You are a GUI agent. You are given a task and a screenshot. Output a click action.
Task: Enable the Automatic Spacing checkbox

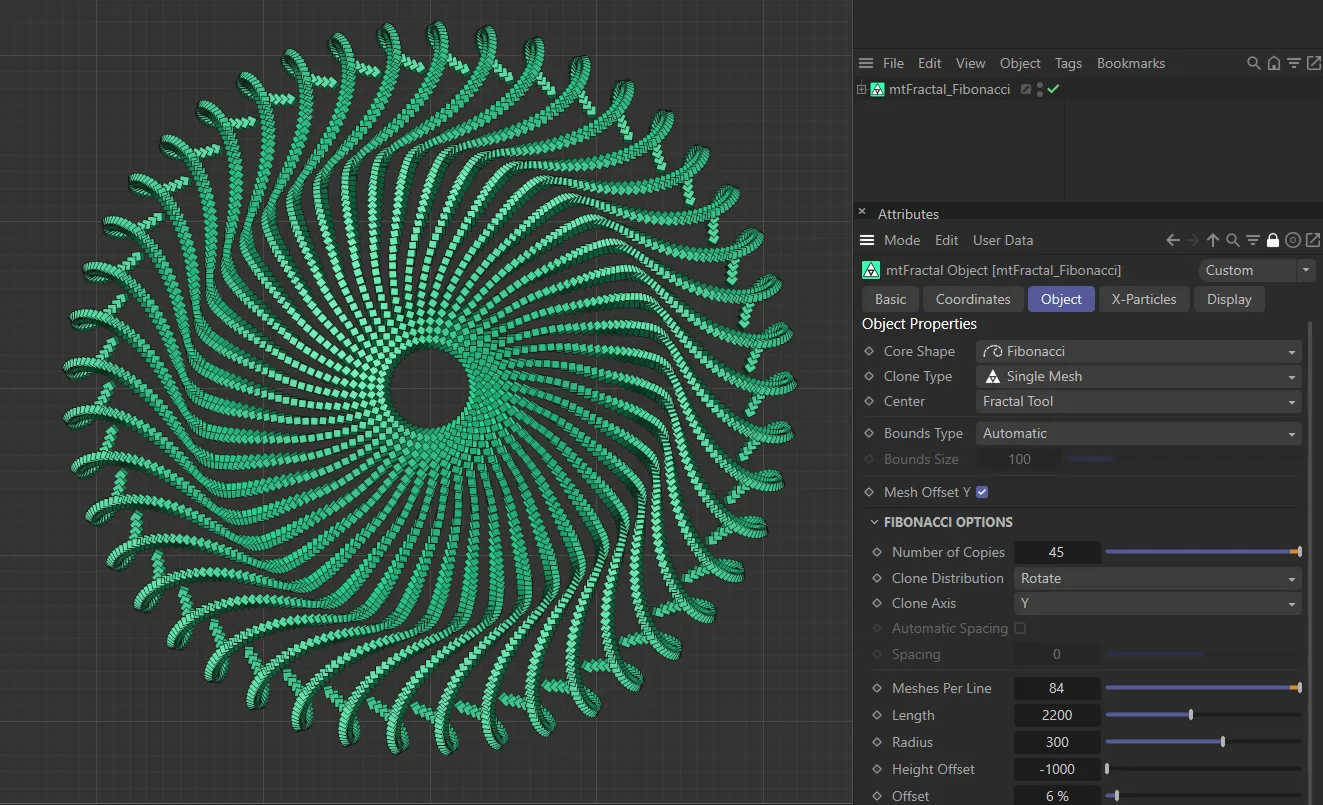click(x=1020, y=628)
